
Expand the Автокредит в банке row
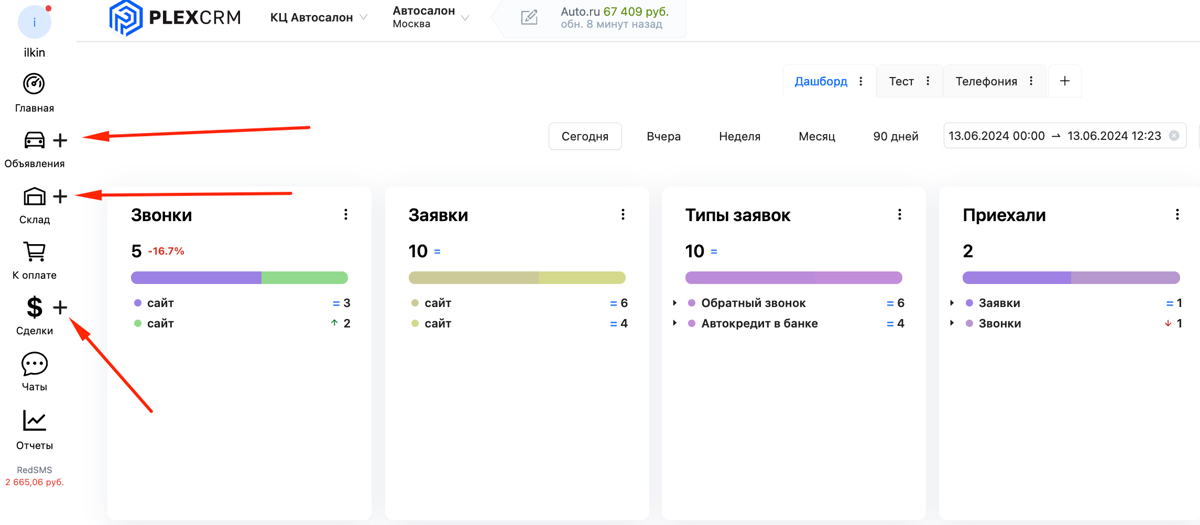click(x=675, y=323)
